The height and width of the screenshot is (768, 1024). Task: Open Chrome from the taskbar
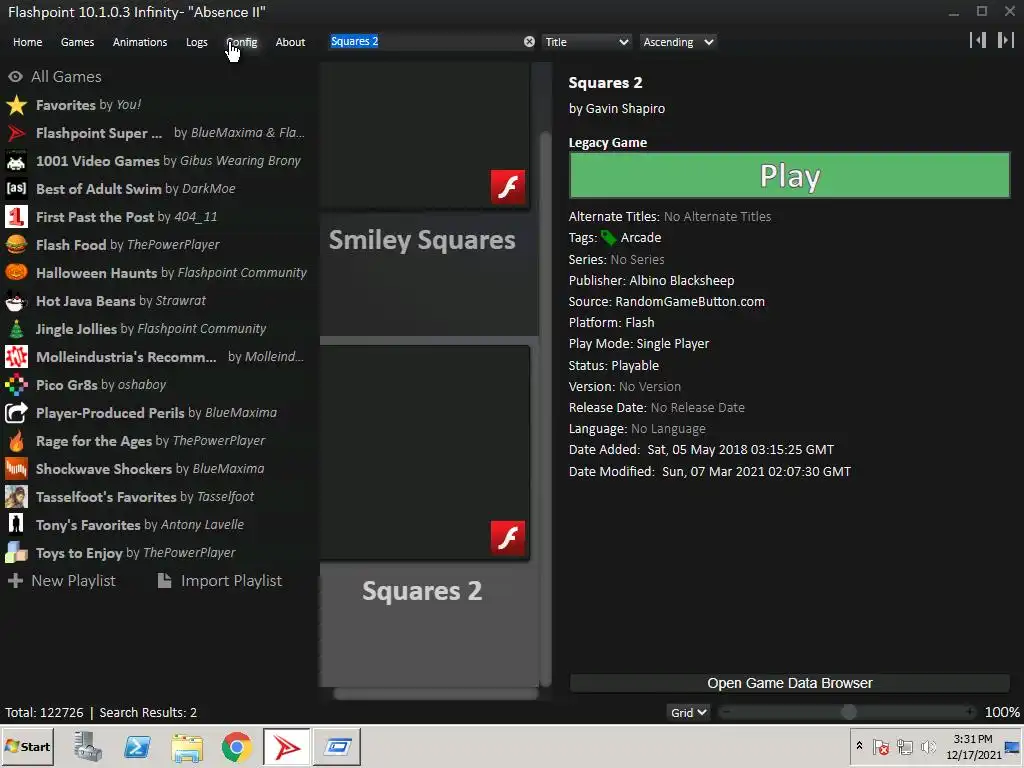click(x=236, y=747)
